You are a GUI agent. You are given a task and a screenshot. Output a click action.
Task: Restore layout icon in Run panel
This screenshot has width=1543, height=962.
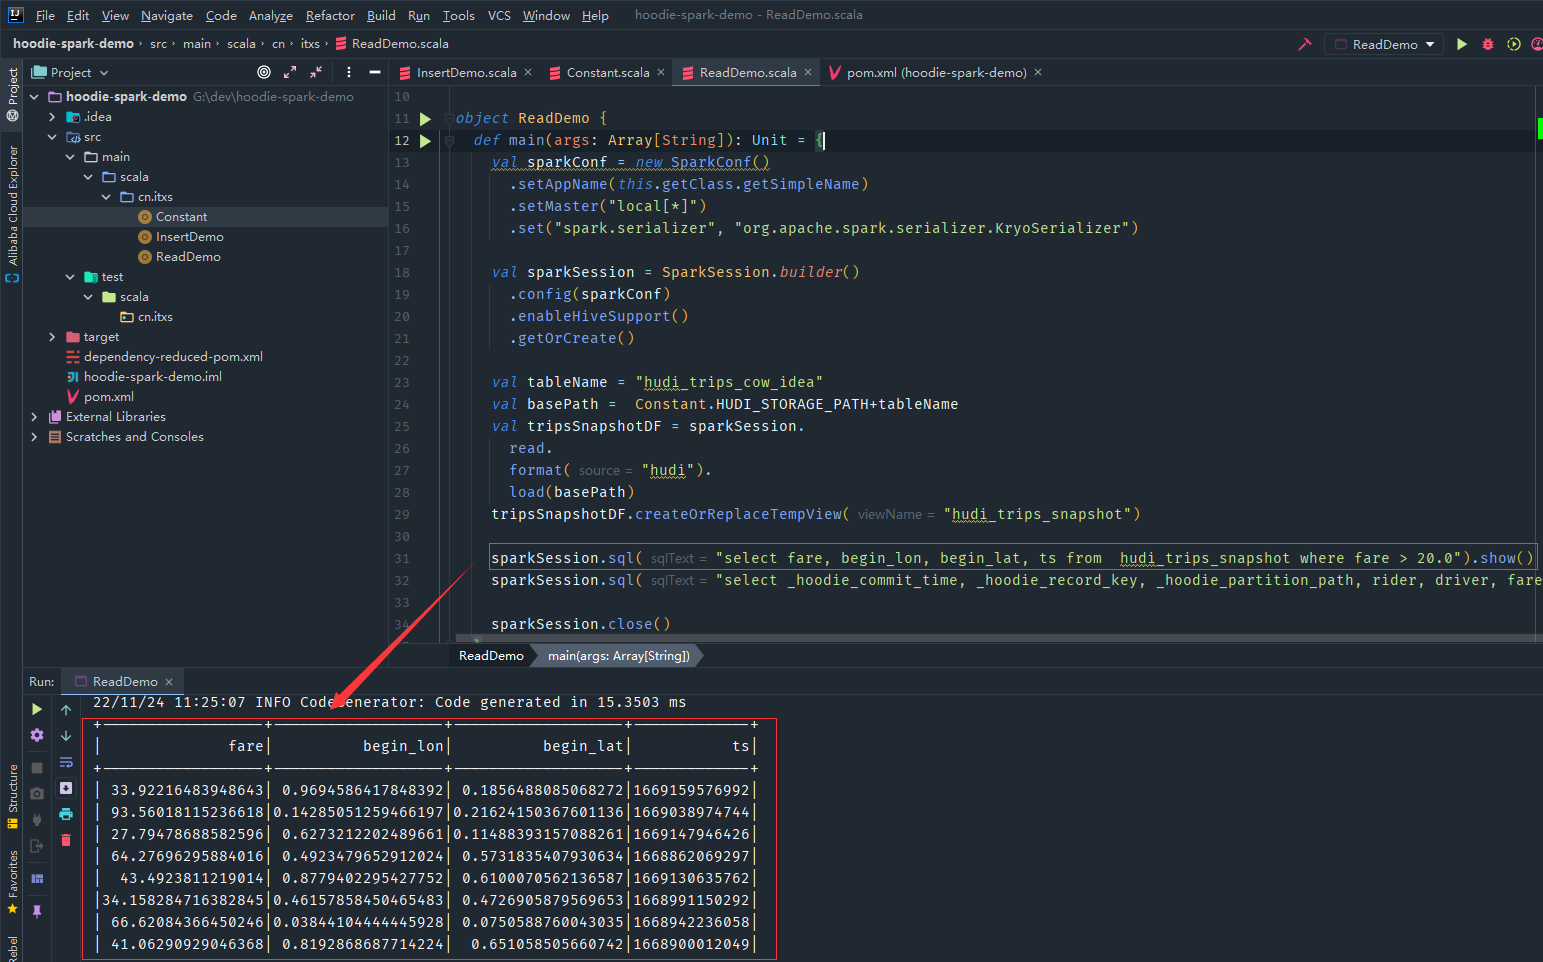37,879
